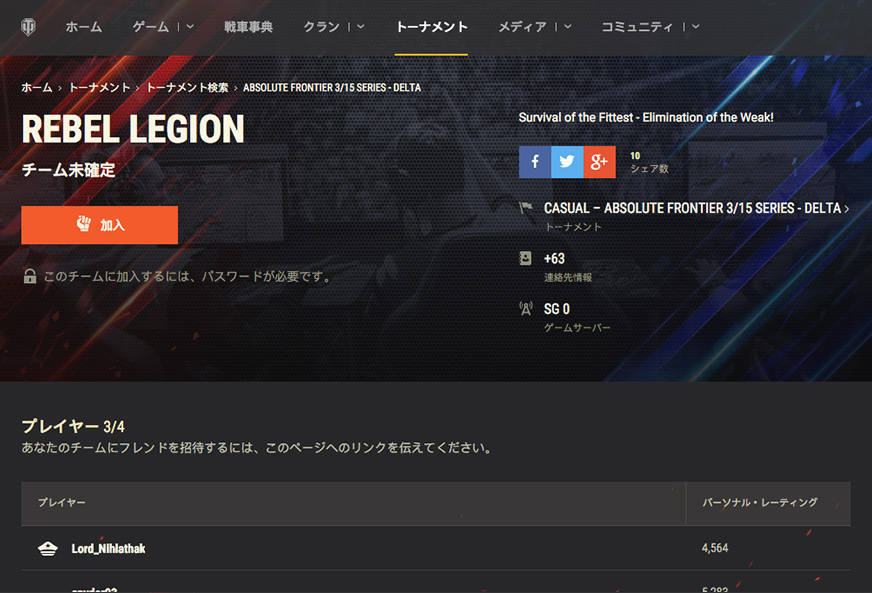Click the orange 加入 join button
Viewport: 872px width, 593px height.
tap(100, 225)
